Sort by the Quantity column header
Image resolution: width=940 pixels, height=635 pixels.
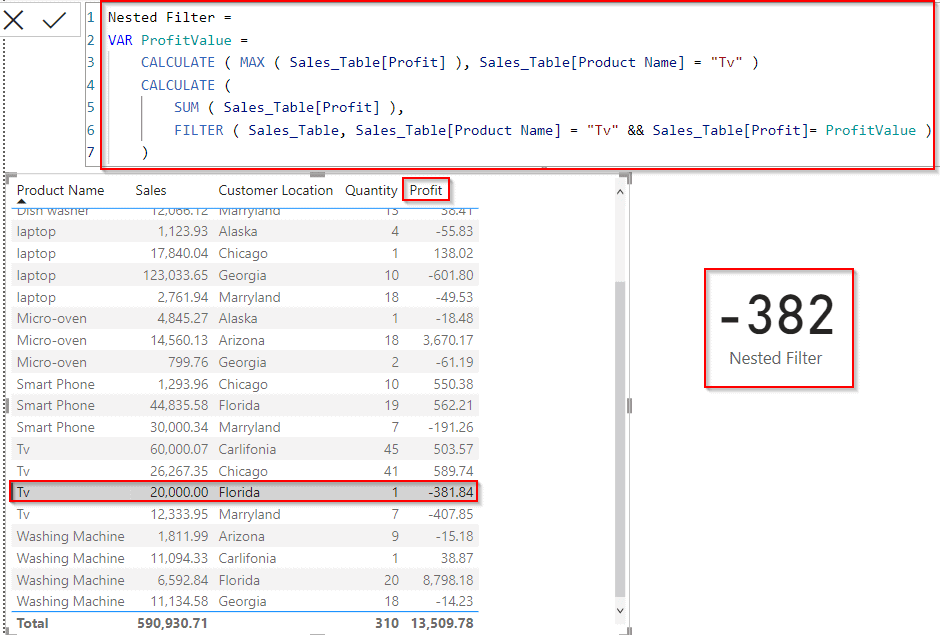371,190
